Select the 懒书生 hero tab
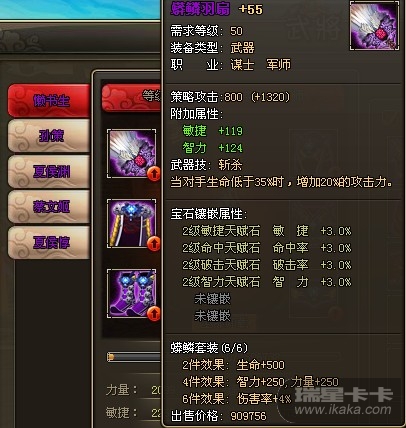Viewport: 406px width, 428px height. (x=49, y=101)
